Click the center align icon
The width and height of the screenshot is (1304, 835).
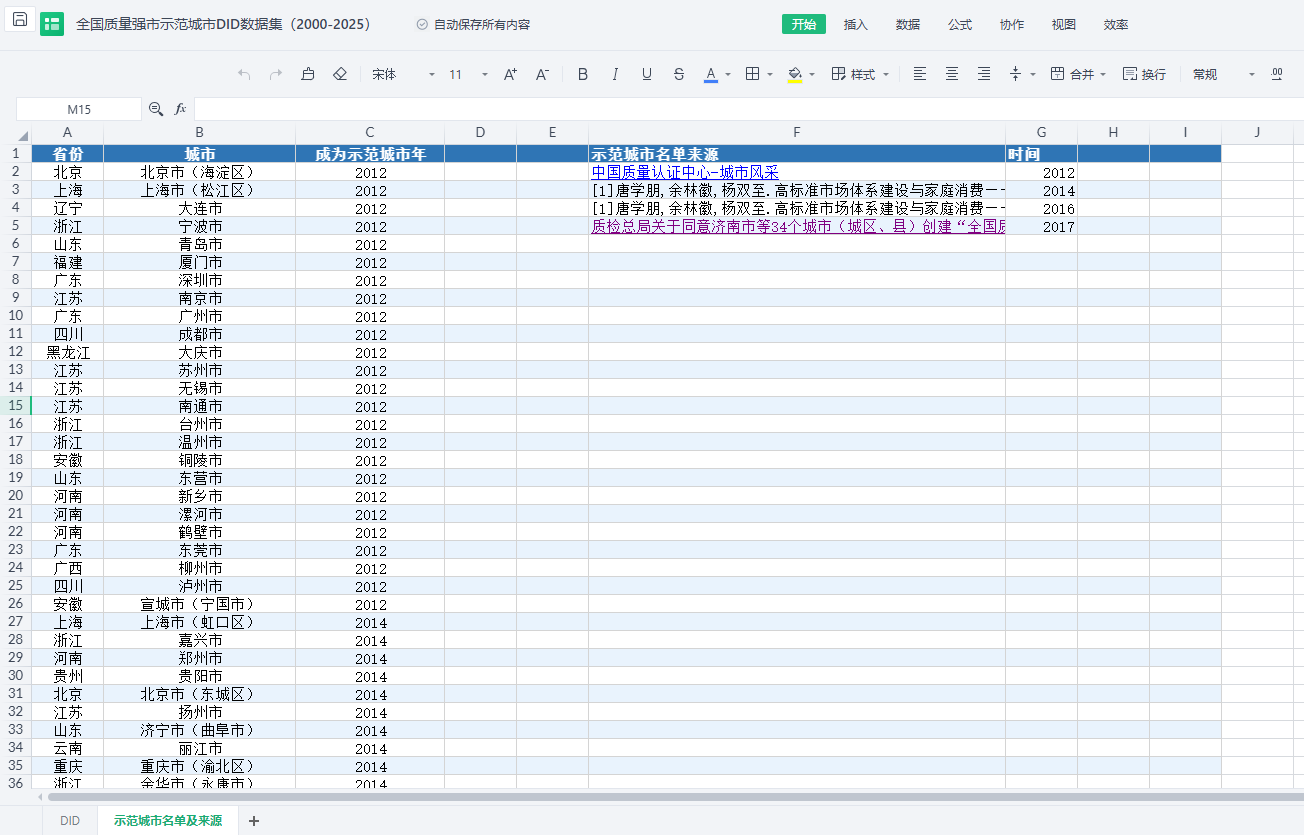tap(952, 74)
